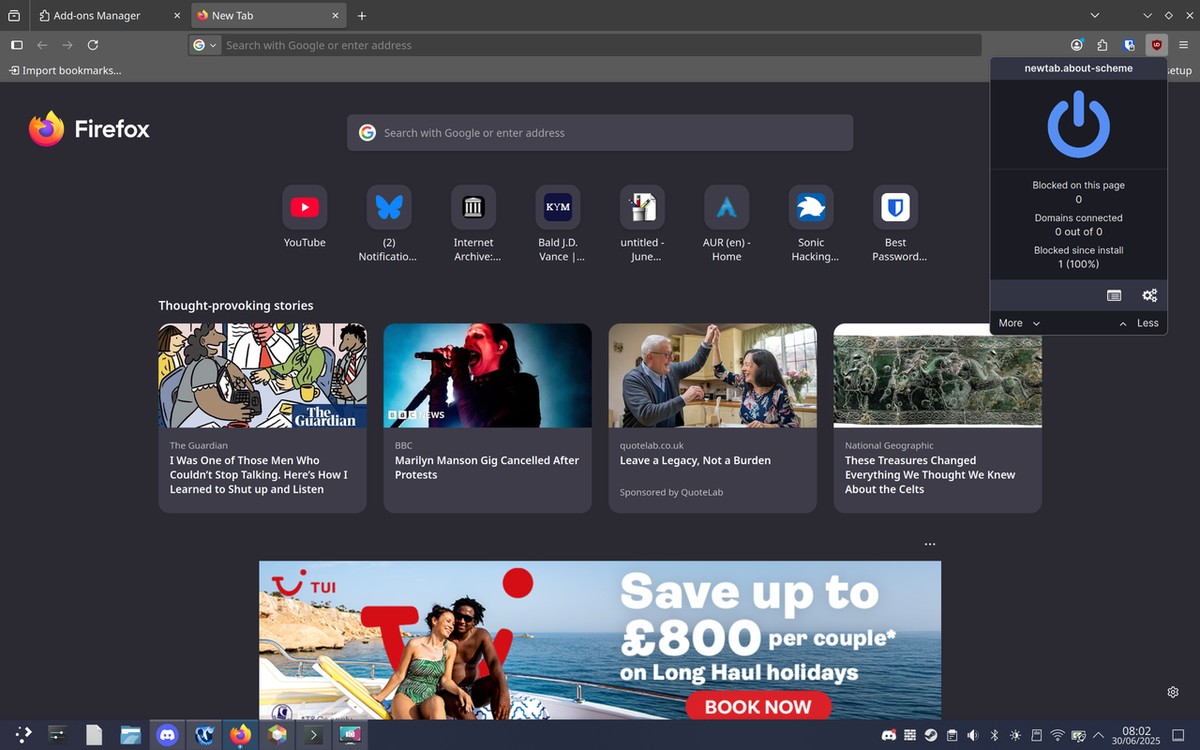Mute audio via the speaker tray icon
1200x750 pixels.
pyautogui.click(x=971, y=735)
